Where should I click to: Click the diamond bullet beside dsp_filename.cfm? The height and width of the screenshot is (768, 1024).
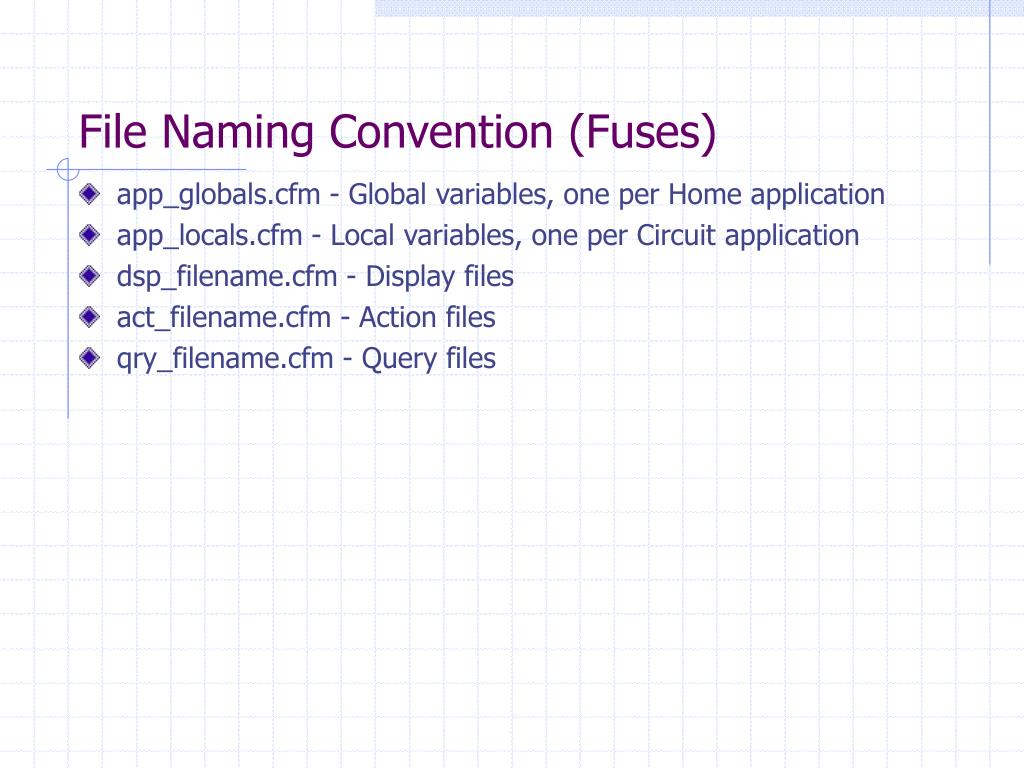pyautogui.click(x=89, y=276)
